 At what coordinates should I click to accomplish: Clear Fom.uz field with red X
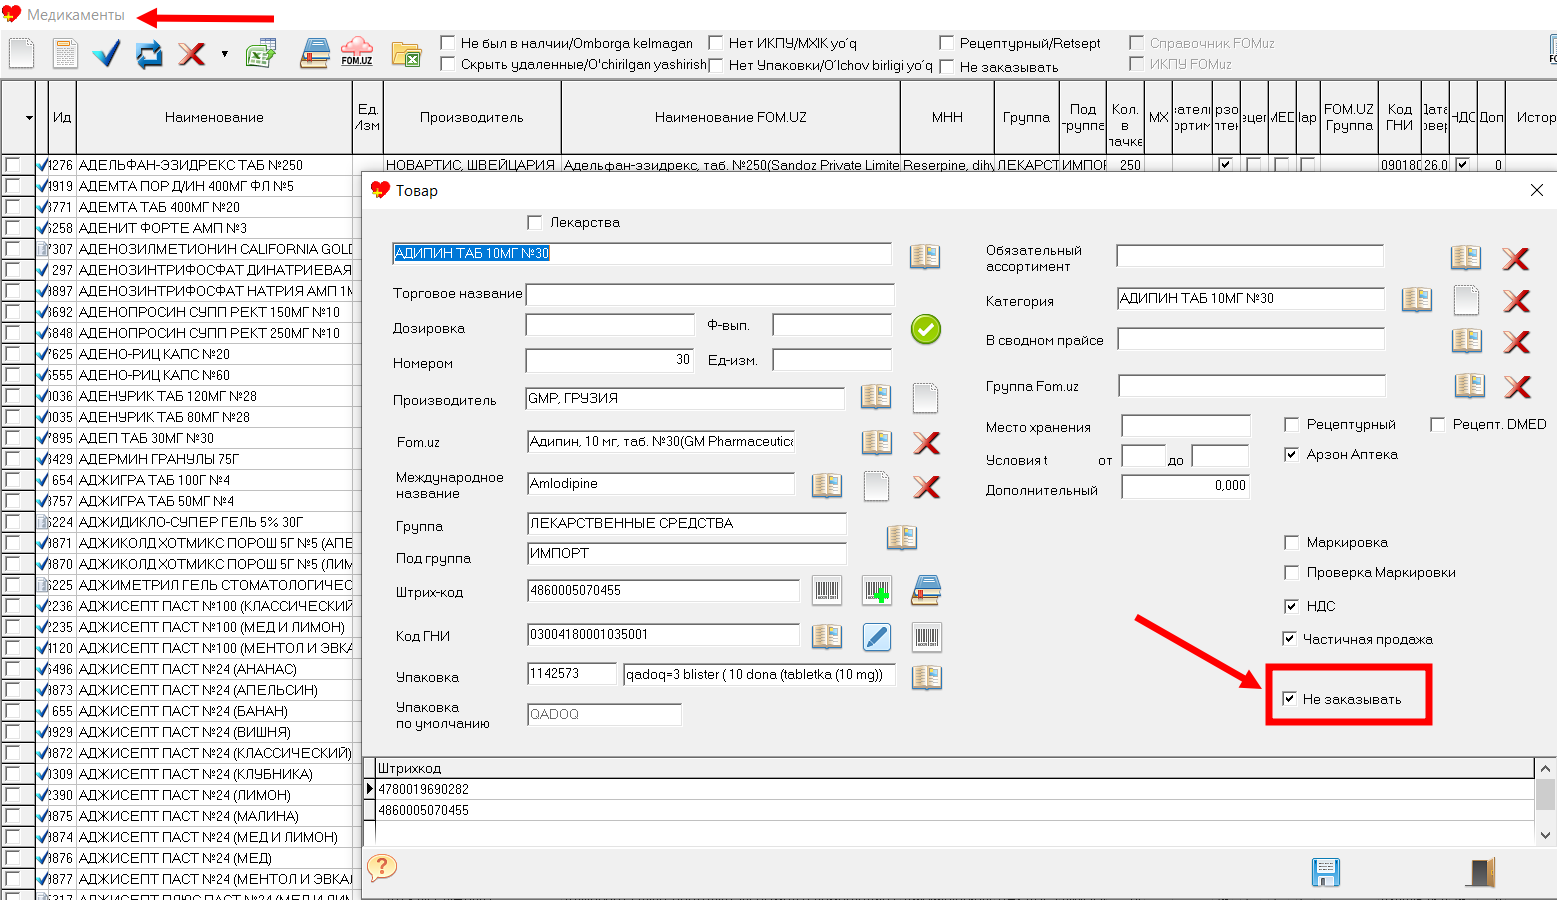click(927, 443)
